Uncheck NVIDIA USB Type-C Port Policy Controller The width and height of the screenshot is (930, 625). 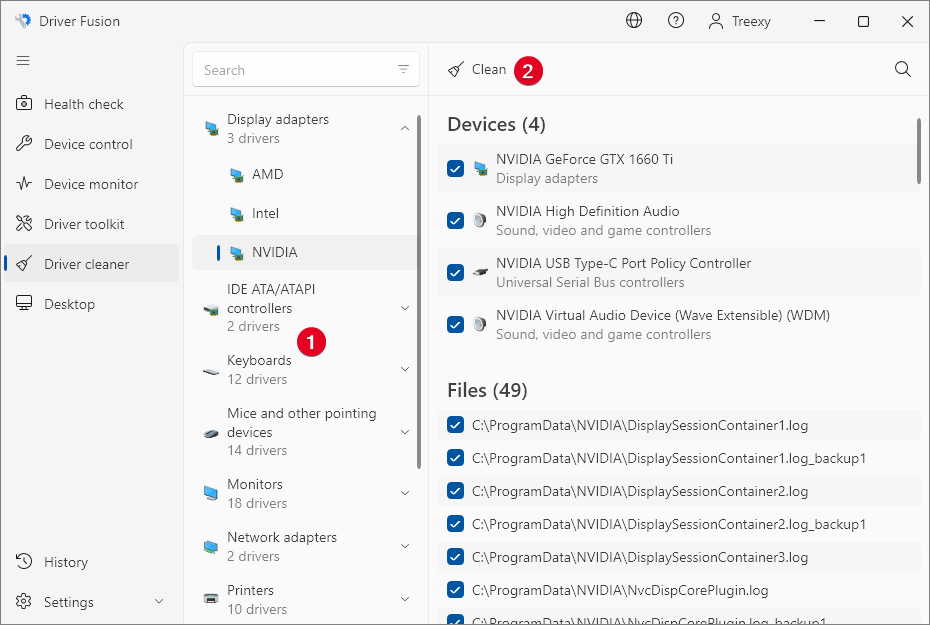pos(456,273)
